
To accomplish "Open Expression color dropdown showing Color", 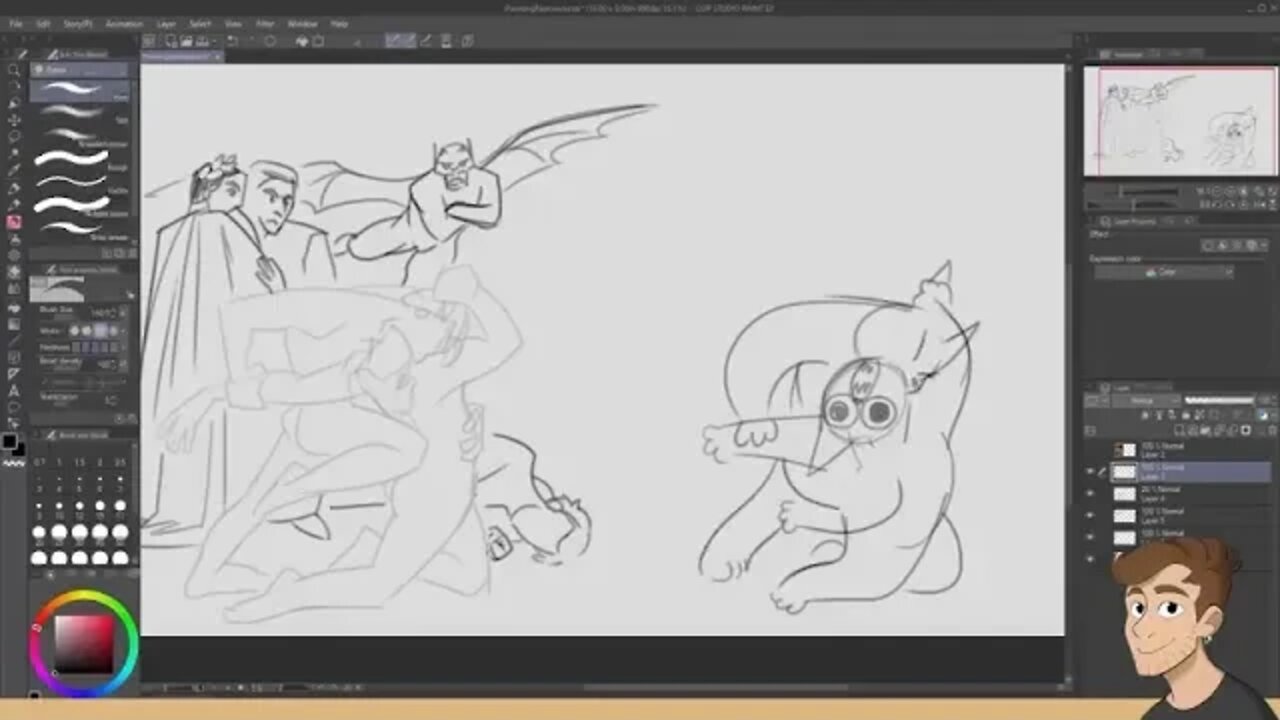I will click(1164, 272).
